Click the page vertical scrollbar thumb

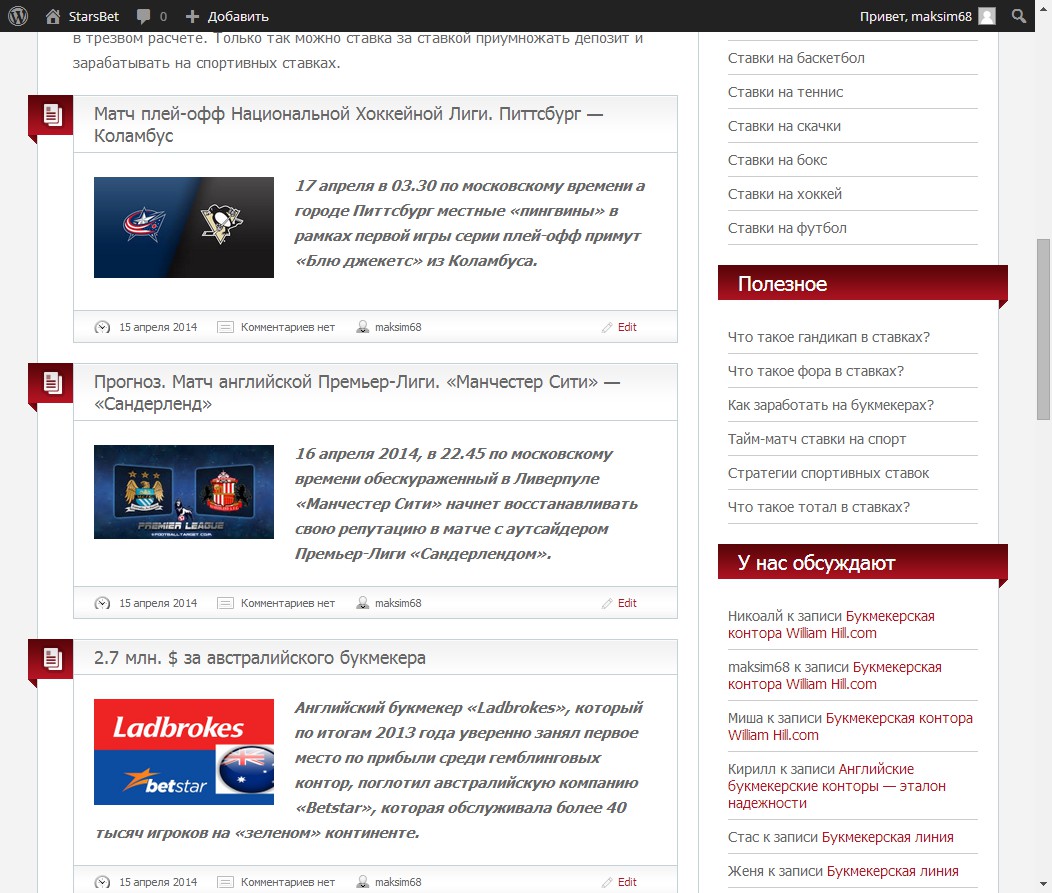coord(1043,329)
